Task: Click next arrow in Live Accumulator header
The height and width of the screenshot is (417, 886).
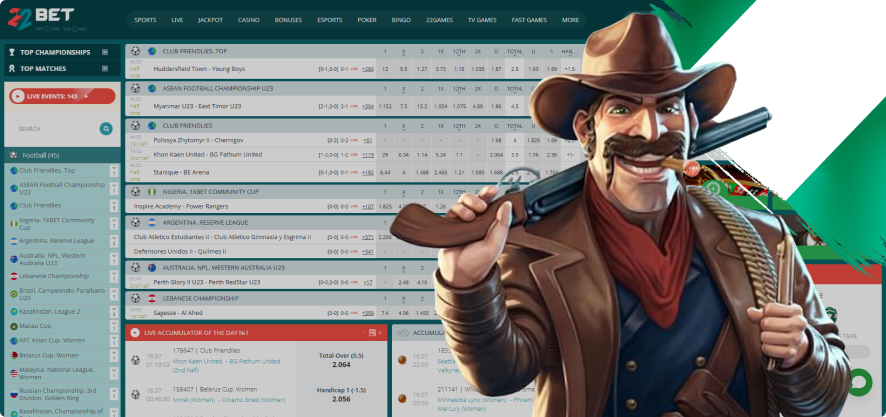Action: coord(380,333)
